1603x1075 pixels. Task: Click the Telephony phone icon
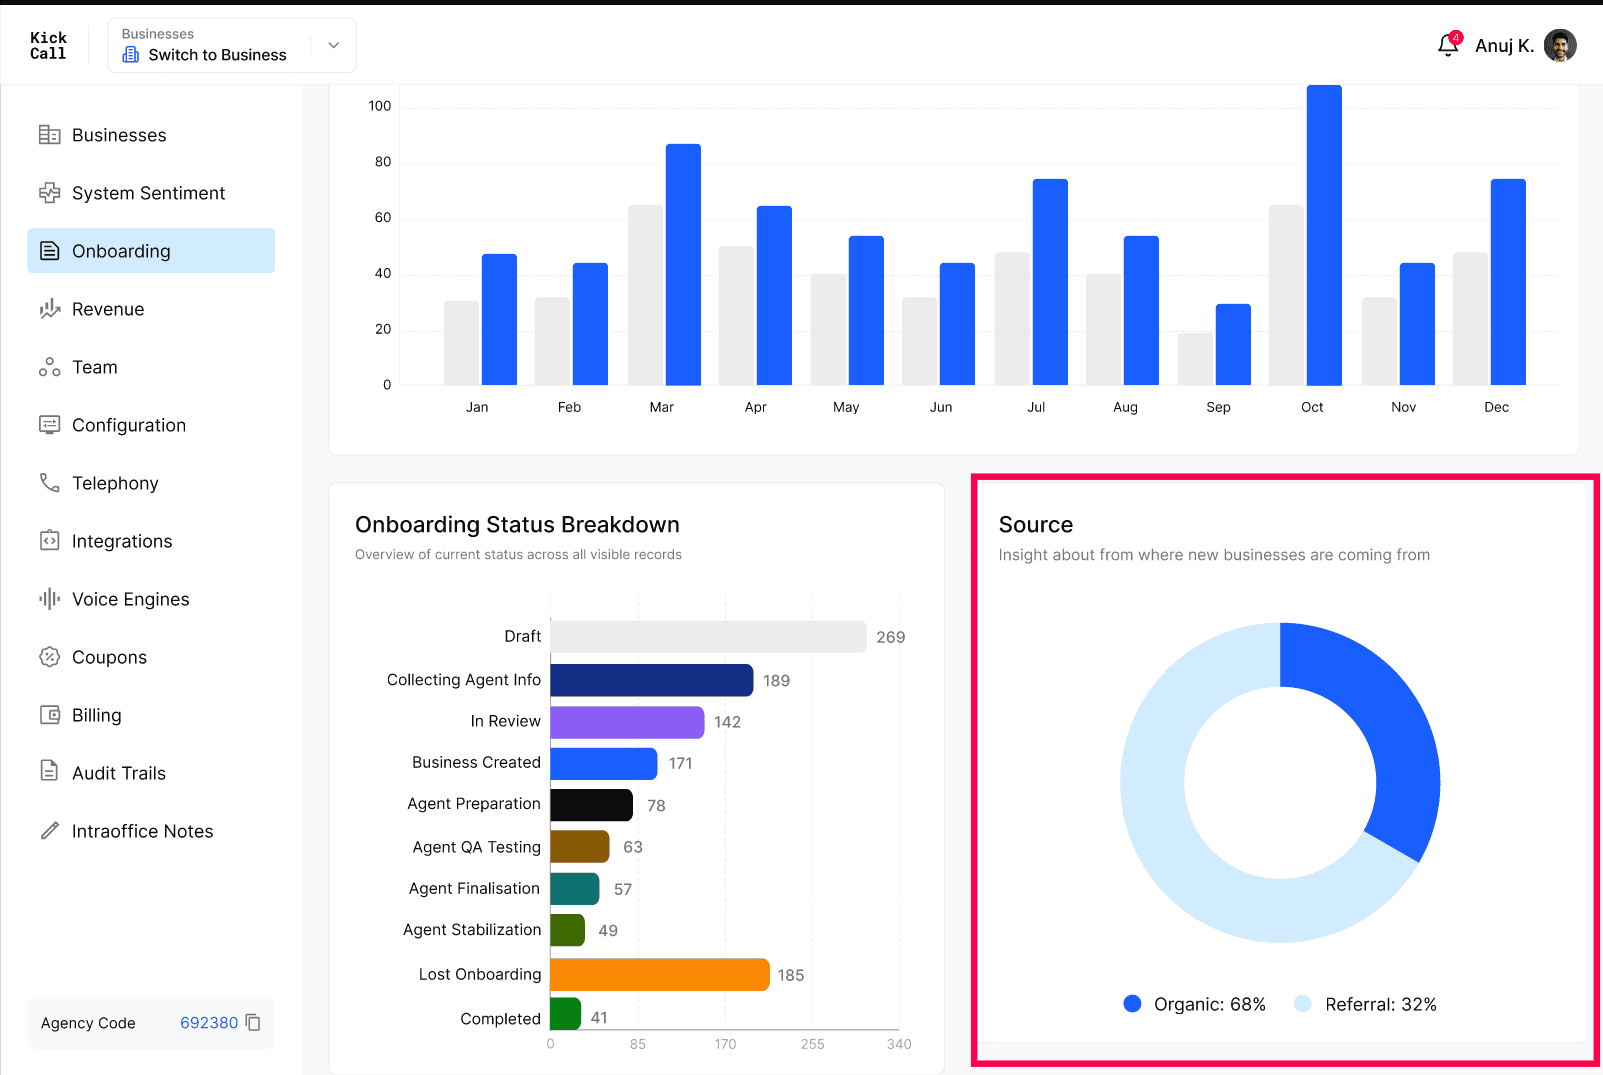click(49, 483)
